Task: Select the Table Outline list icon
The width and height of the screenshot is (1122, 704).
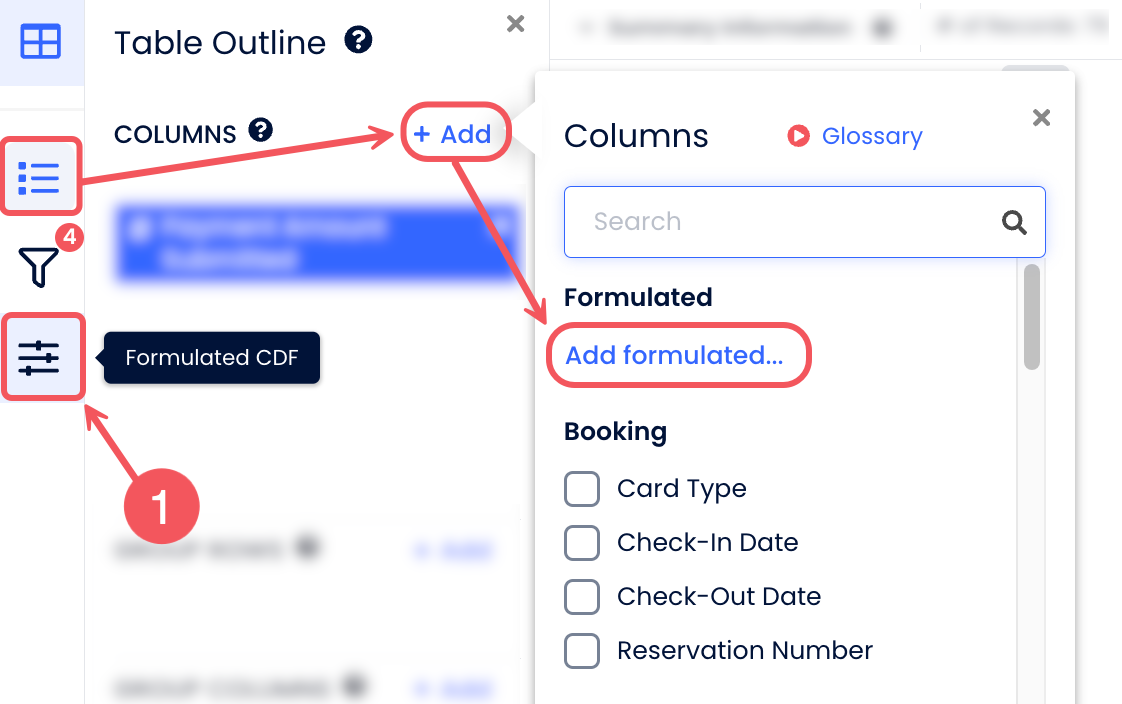Action: pyautogui.click(x=41, y=177)
